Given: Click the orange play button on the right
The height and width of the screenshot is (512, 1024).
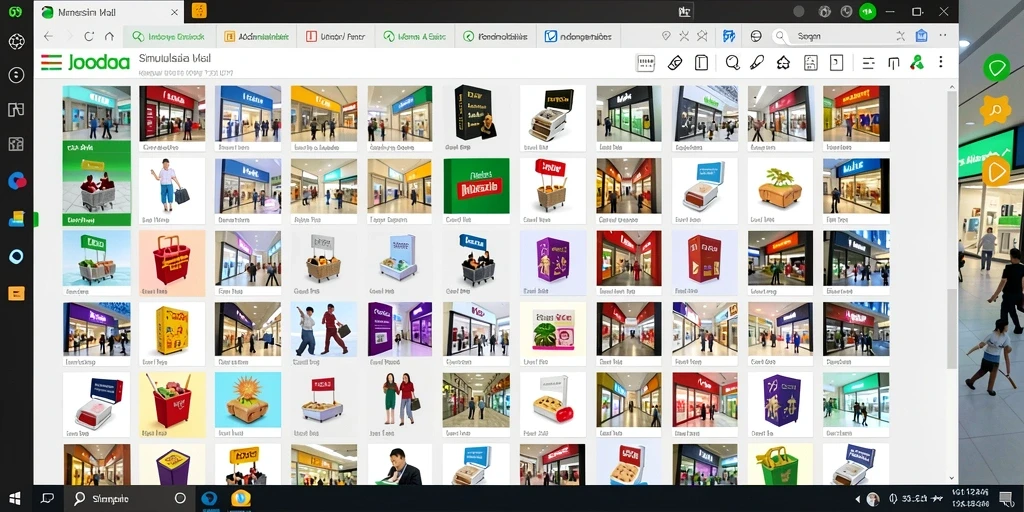Looking at the screenshot, I should click(996, 172).
